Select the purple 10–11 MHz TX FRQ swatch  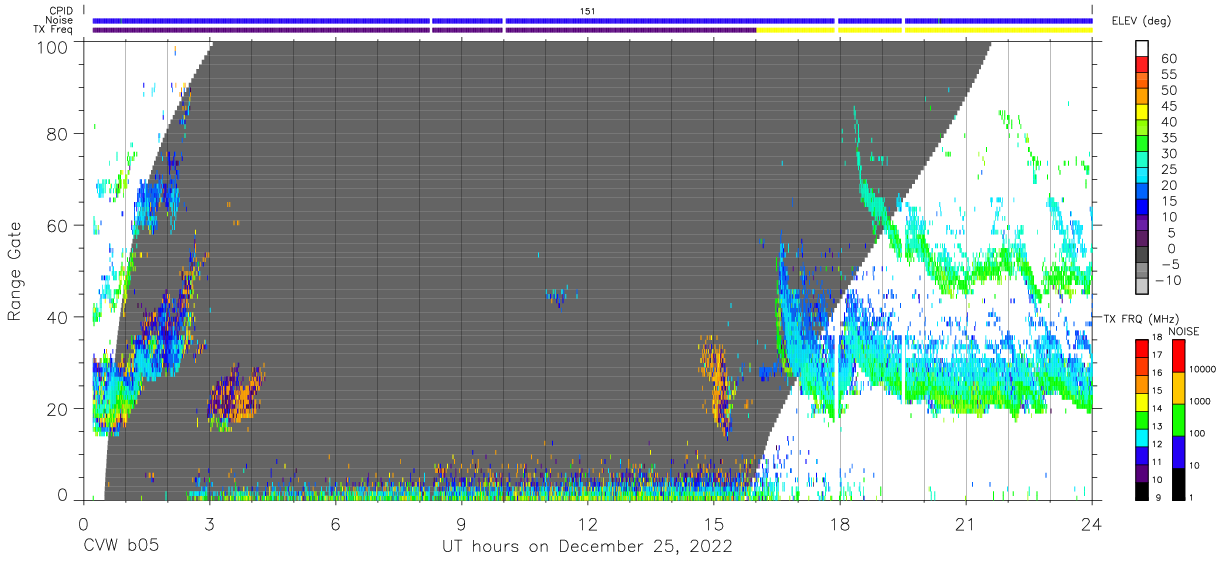point(1143,471)
